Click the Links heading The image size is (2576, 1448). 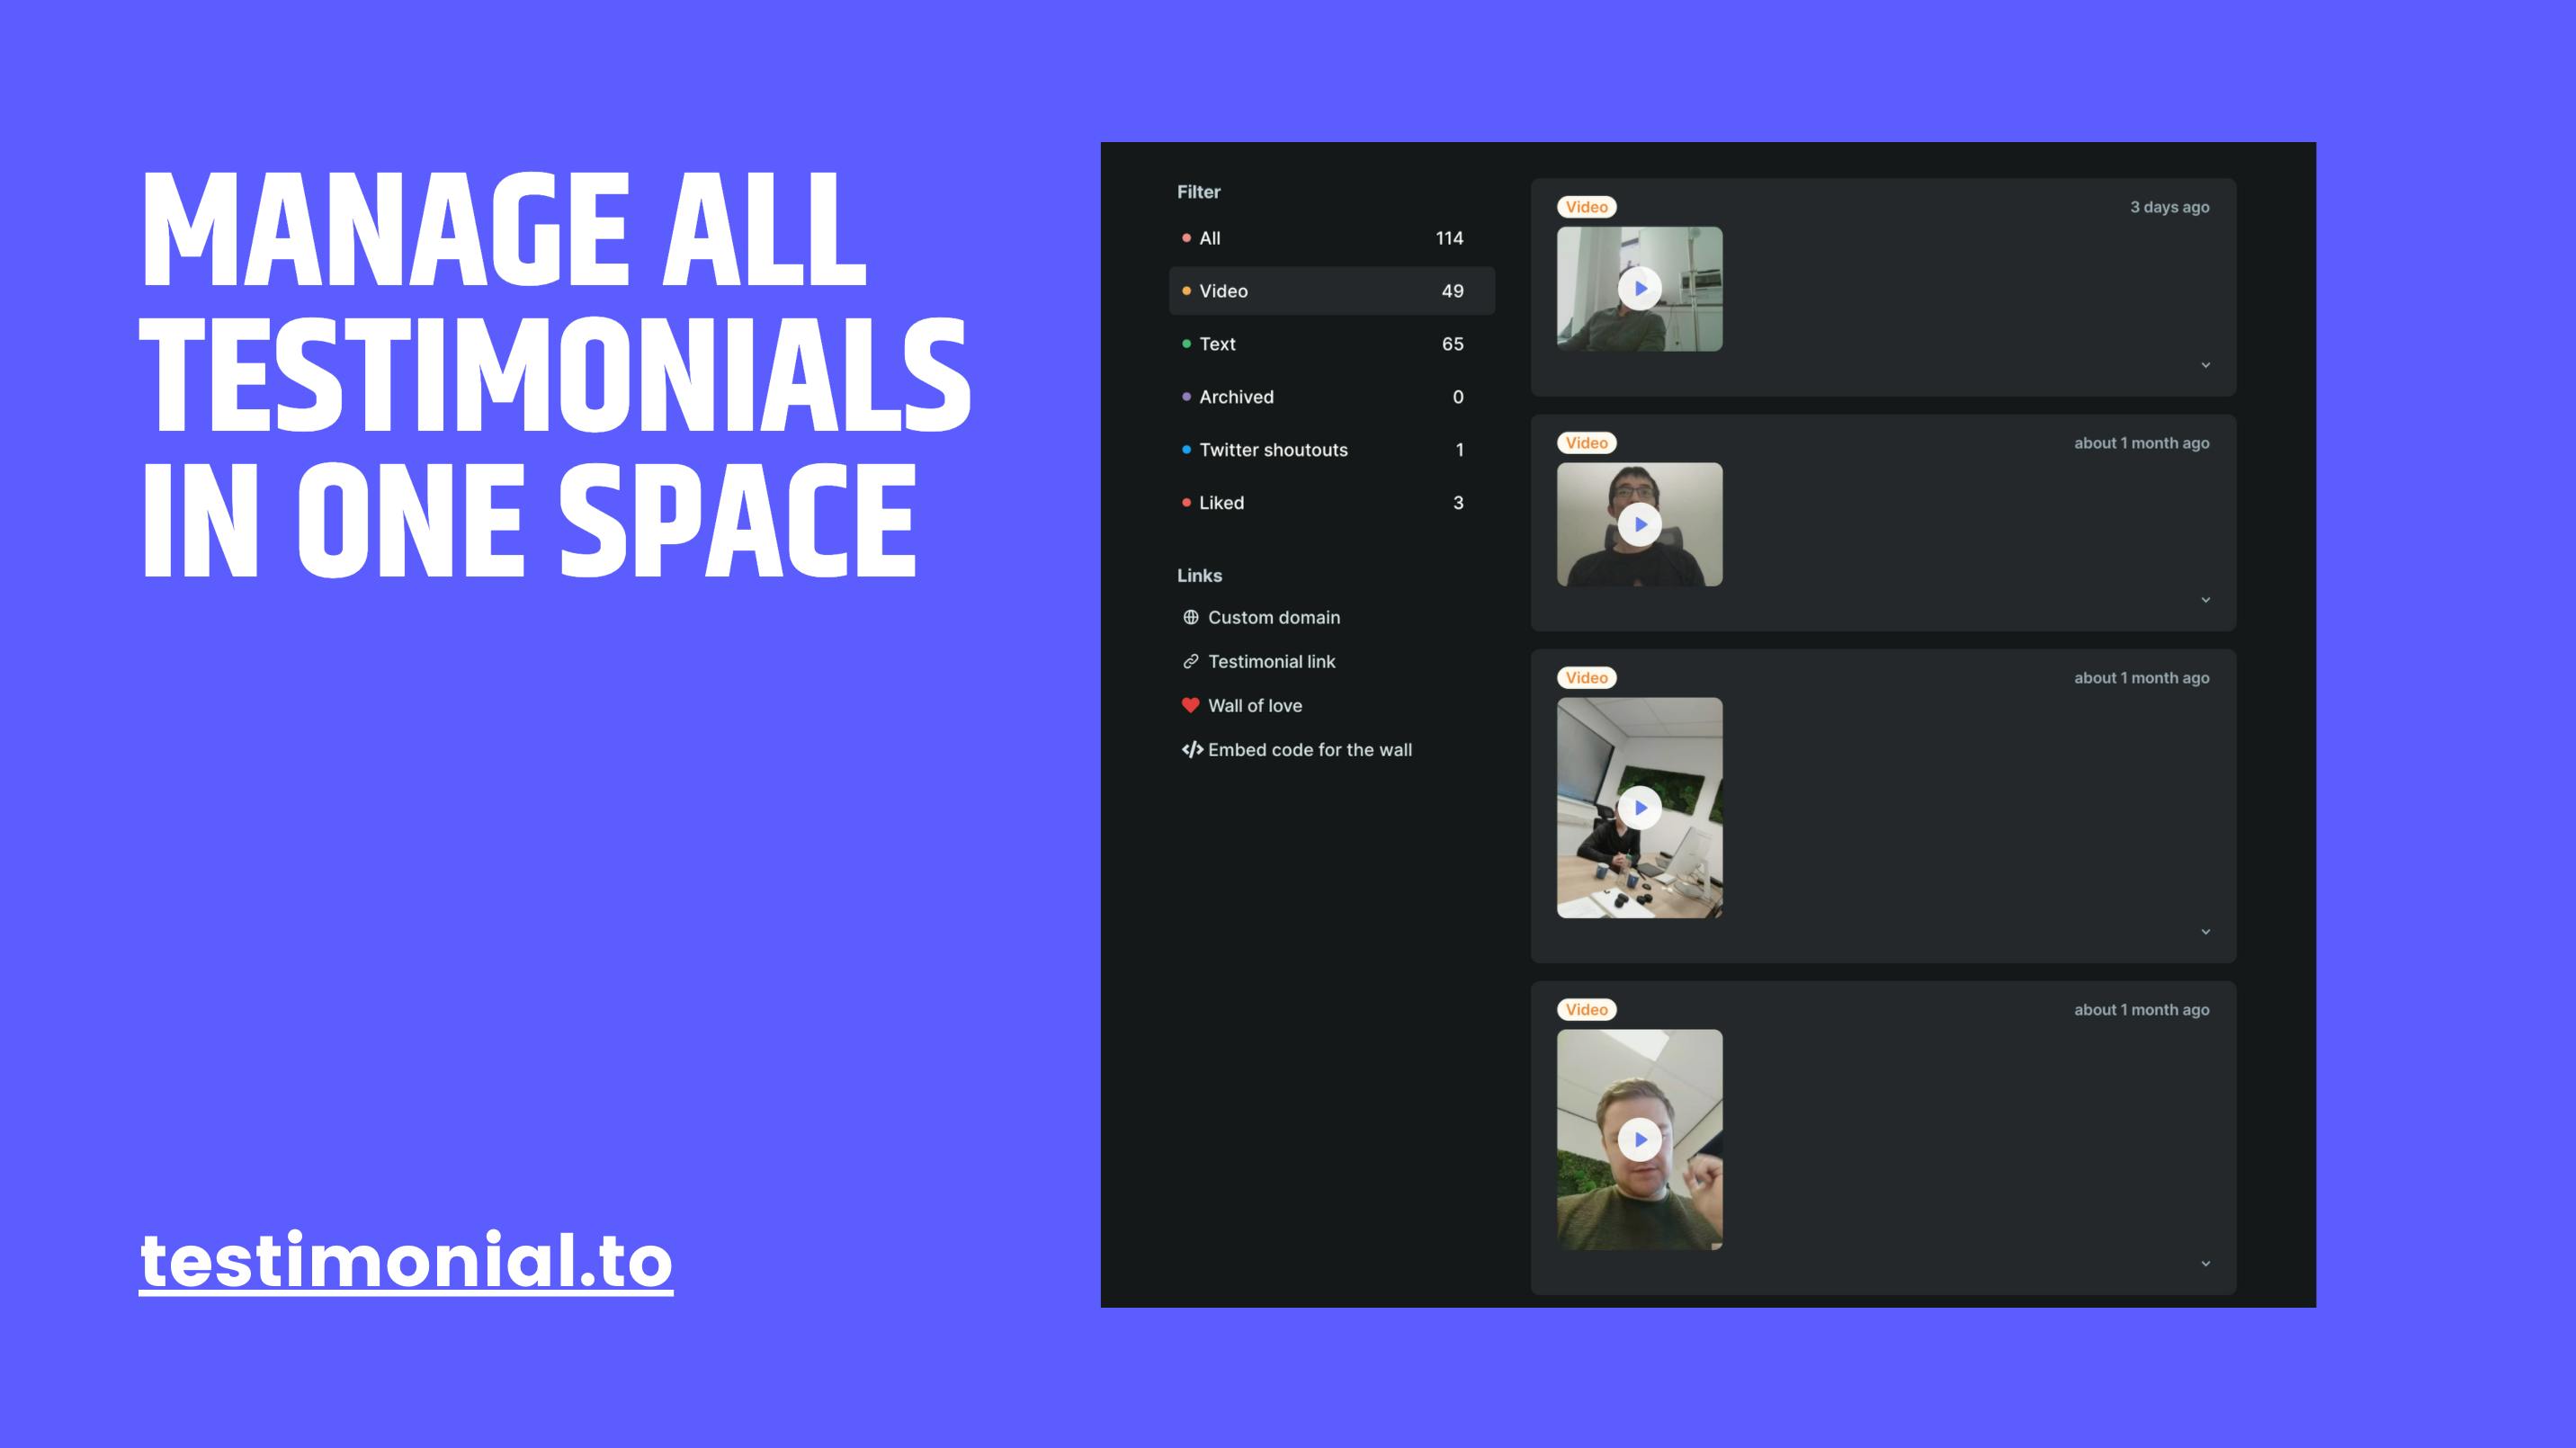[1199, 576]
